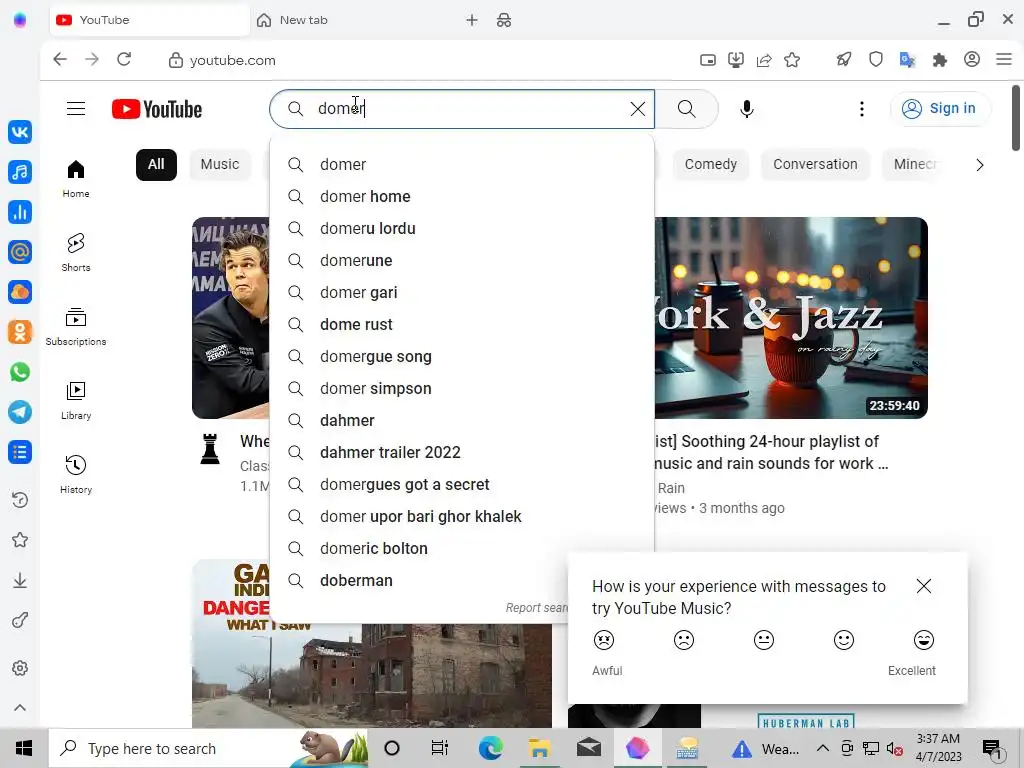This screenshot has width=1024, height=768.
Task: Open Telegram in the sidebar
Action: coord(20,412)
